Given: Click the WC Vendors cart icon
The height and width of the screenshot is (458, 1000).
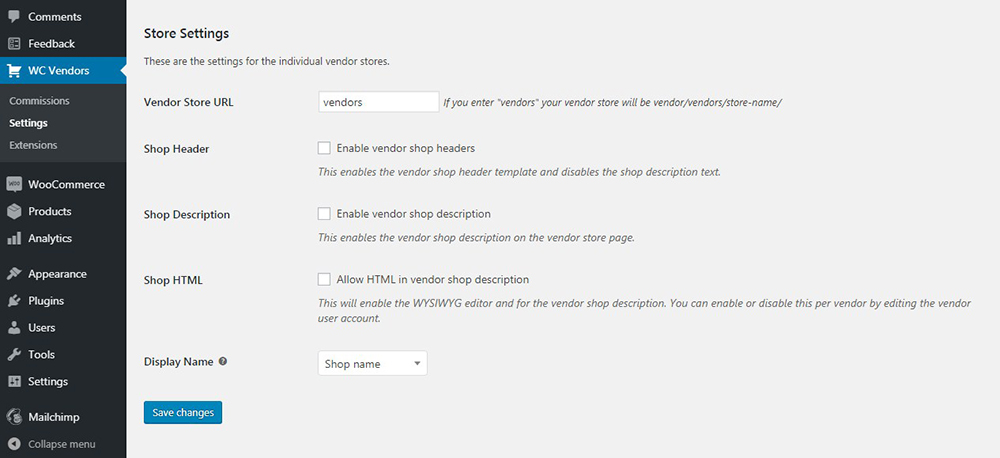Looking at the screenshot, I should coord(14,71).
